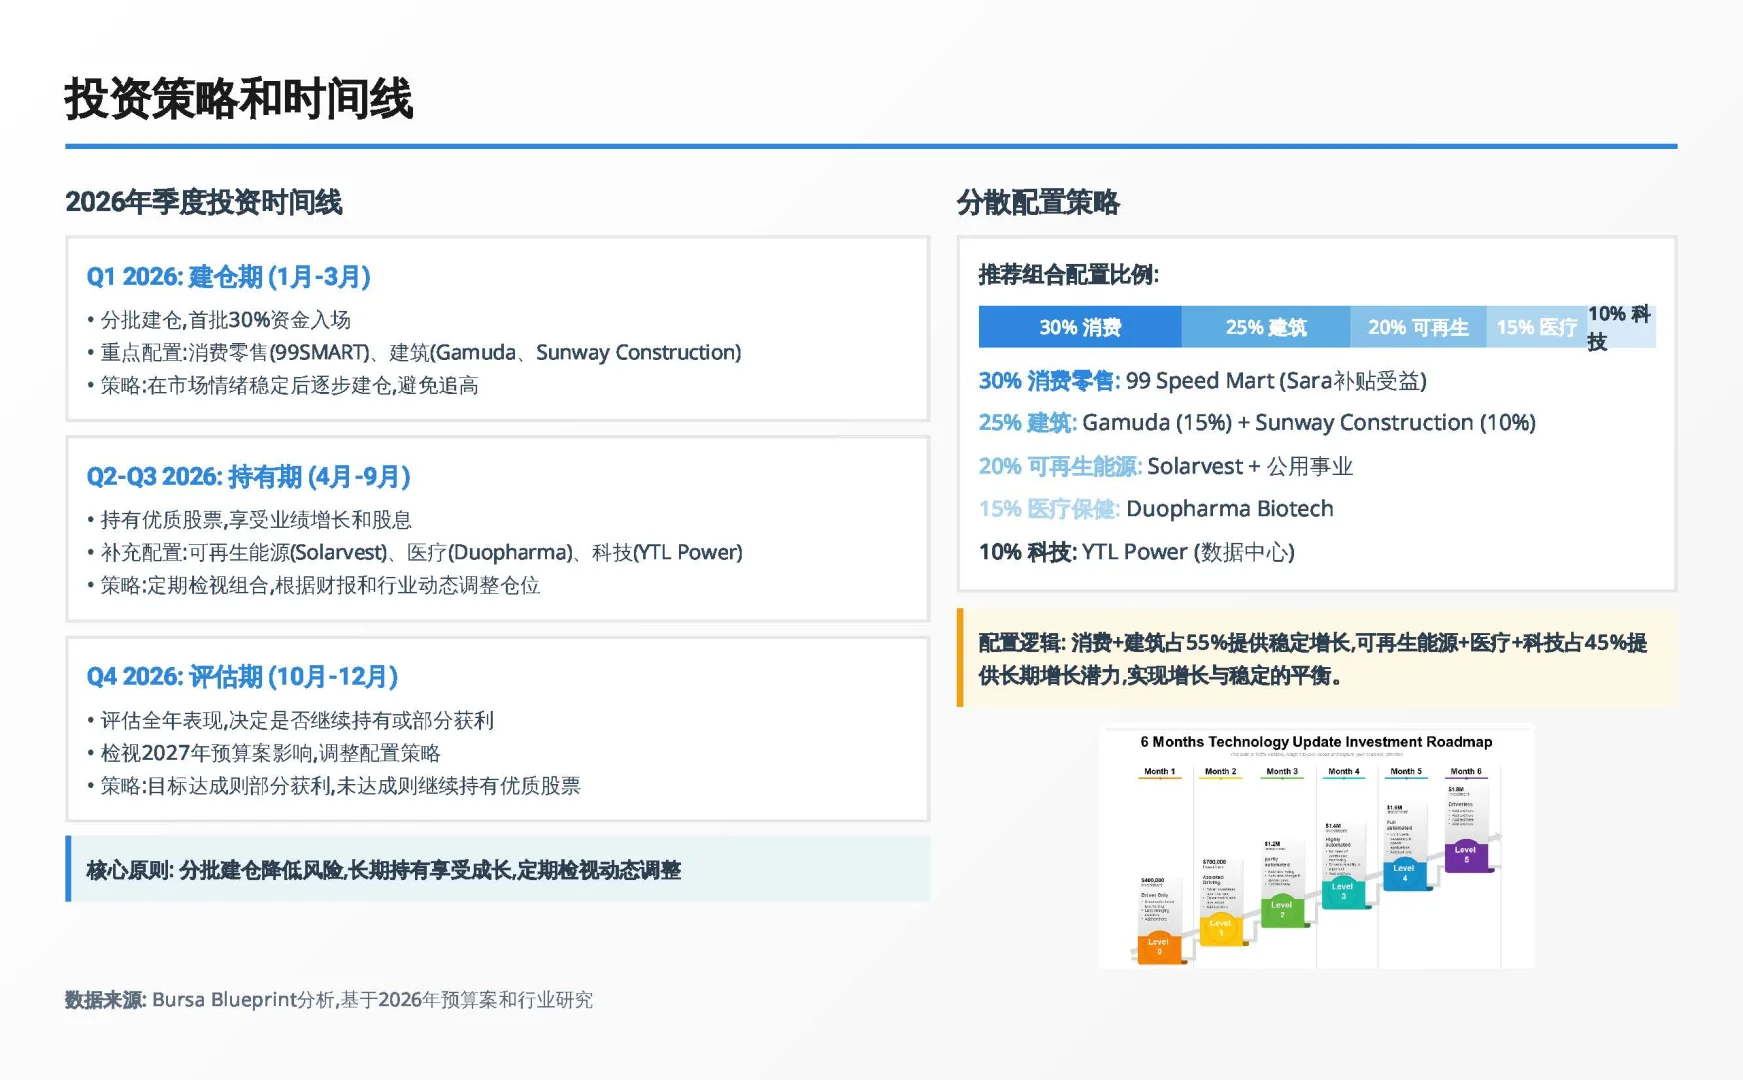Click the Investment Roadmap image

(1317, 846)
